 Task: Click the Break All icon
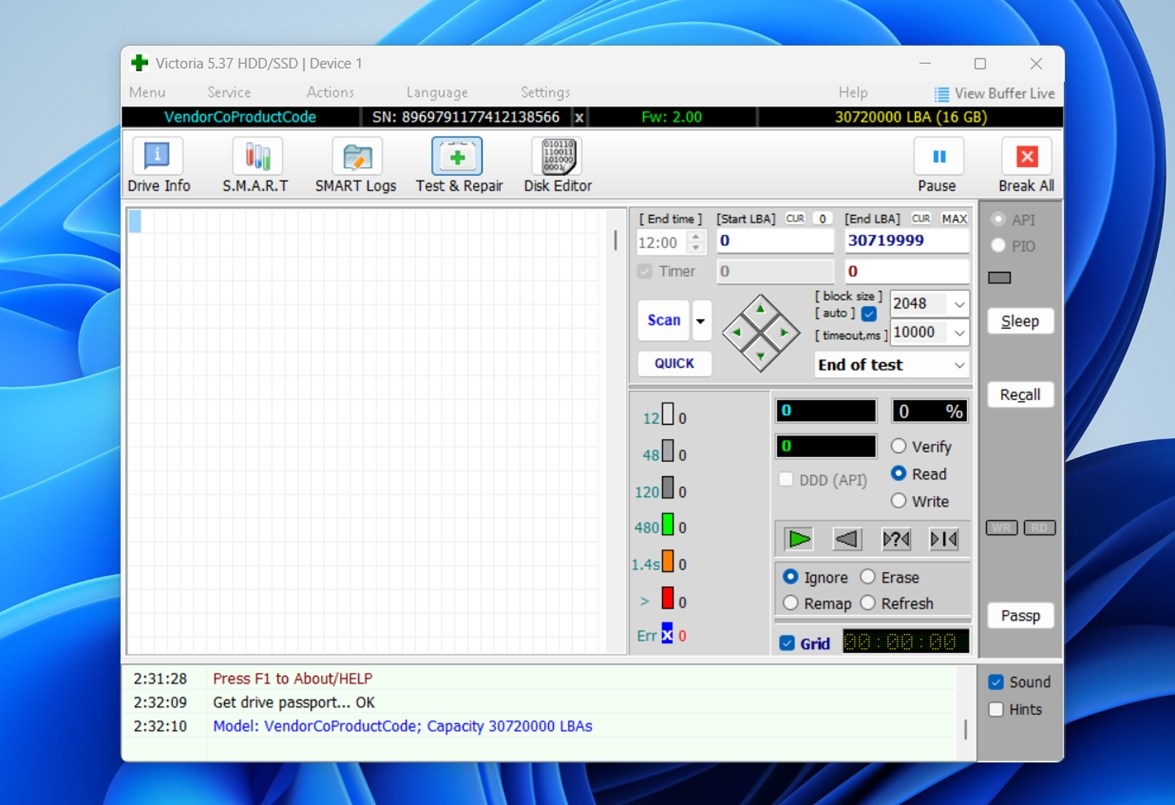[x=1026, y=157]
